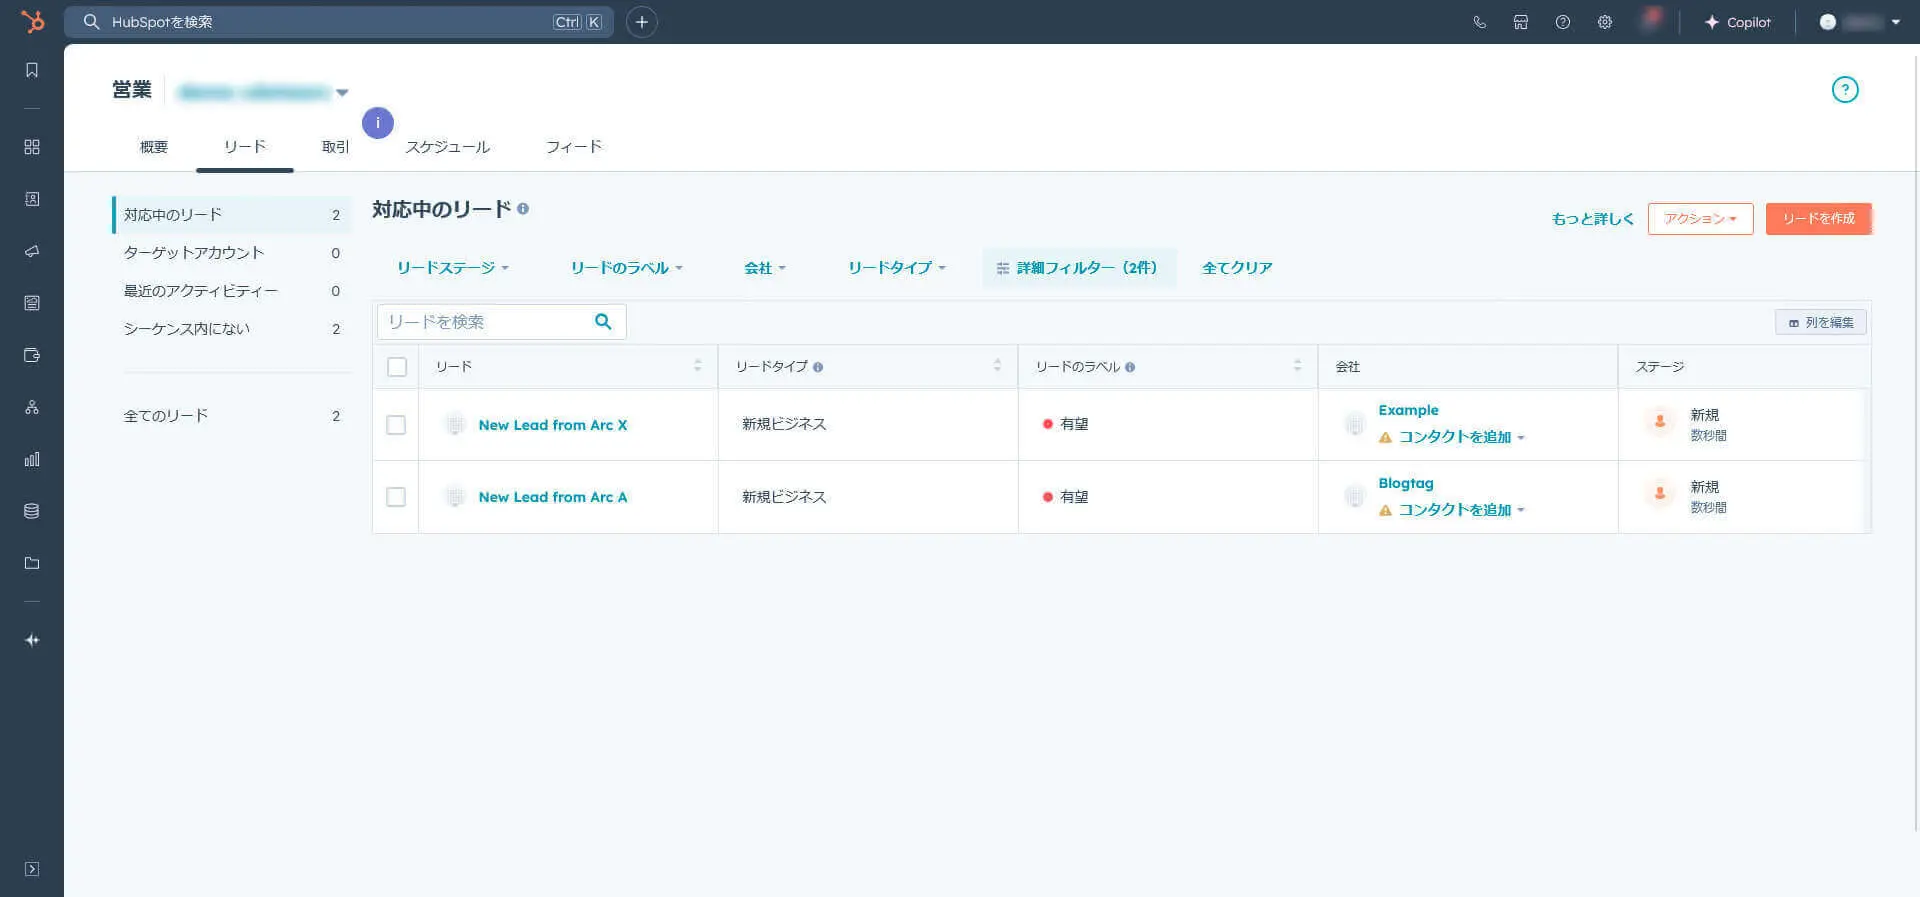Switch to the リード tab
This screenshot has height=897, width=1920.
(x=245, y=147)
